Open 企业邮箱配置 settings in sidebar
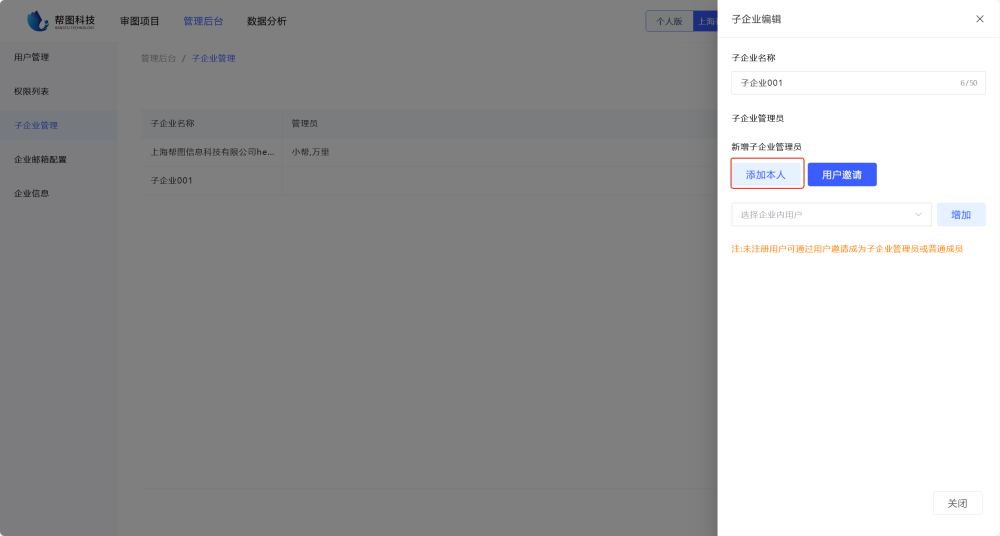Image resolution: width=1000 pixels, height=536 pixels. coord(40,159)
